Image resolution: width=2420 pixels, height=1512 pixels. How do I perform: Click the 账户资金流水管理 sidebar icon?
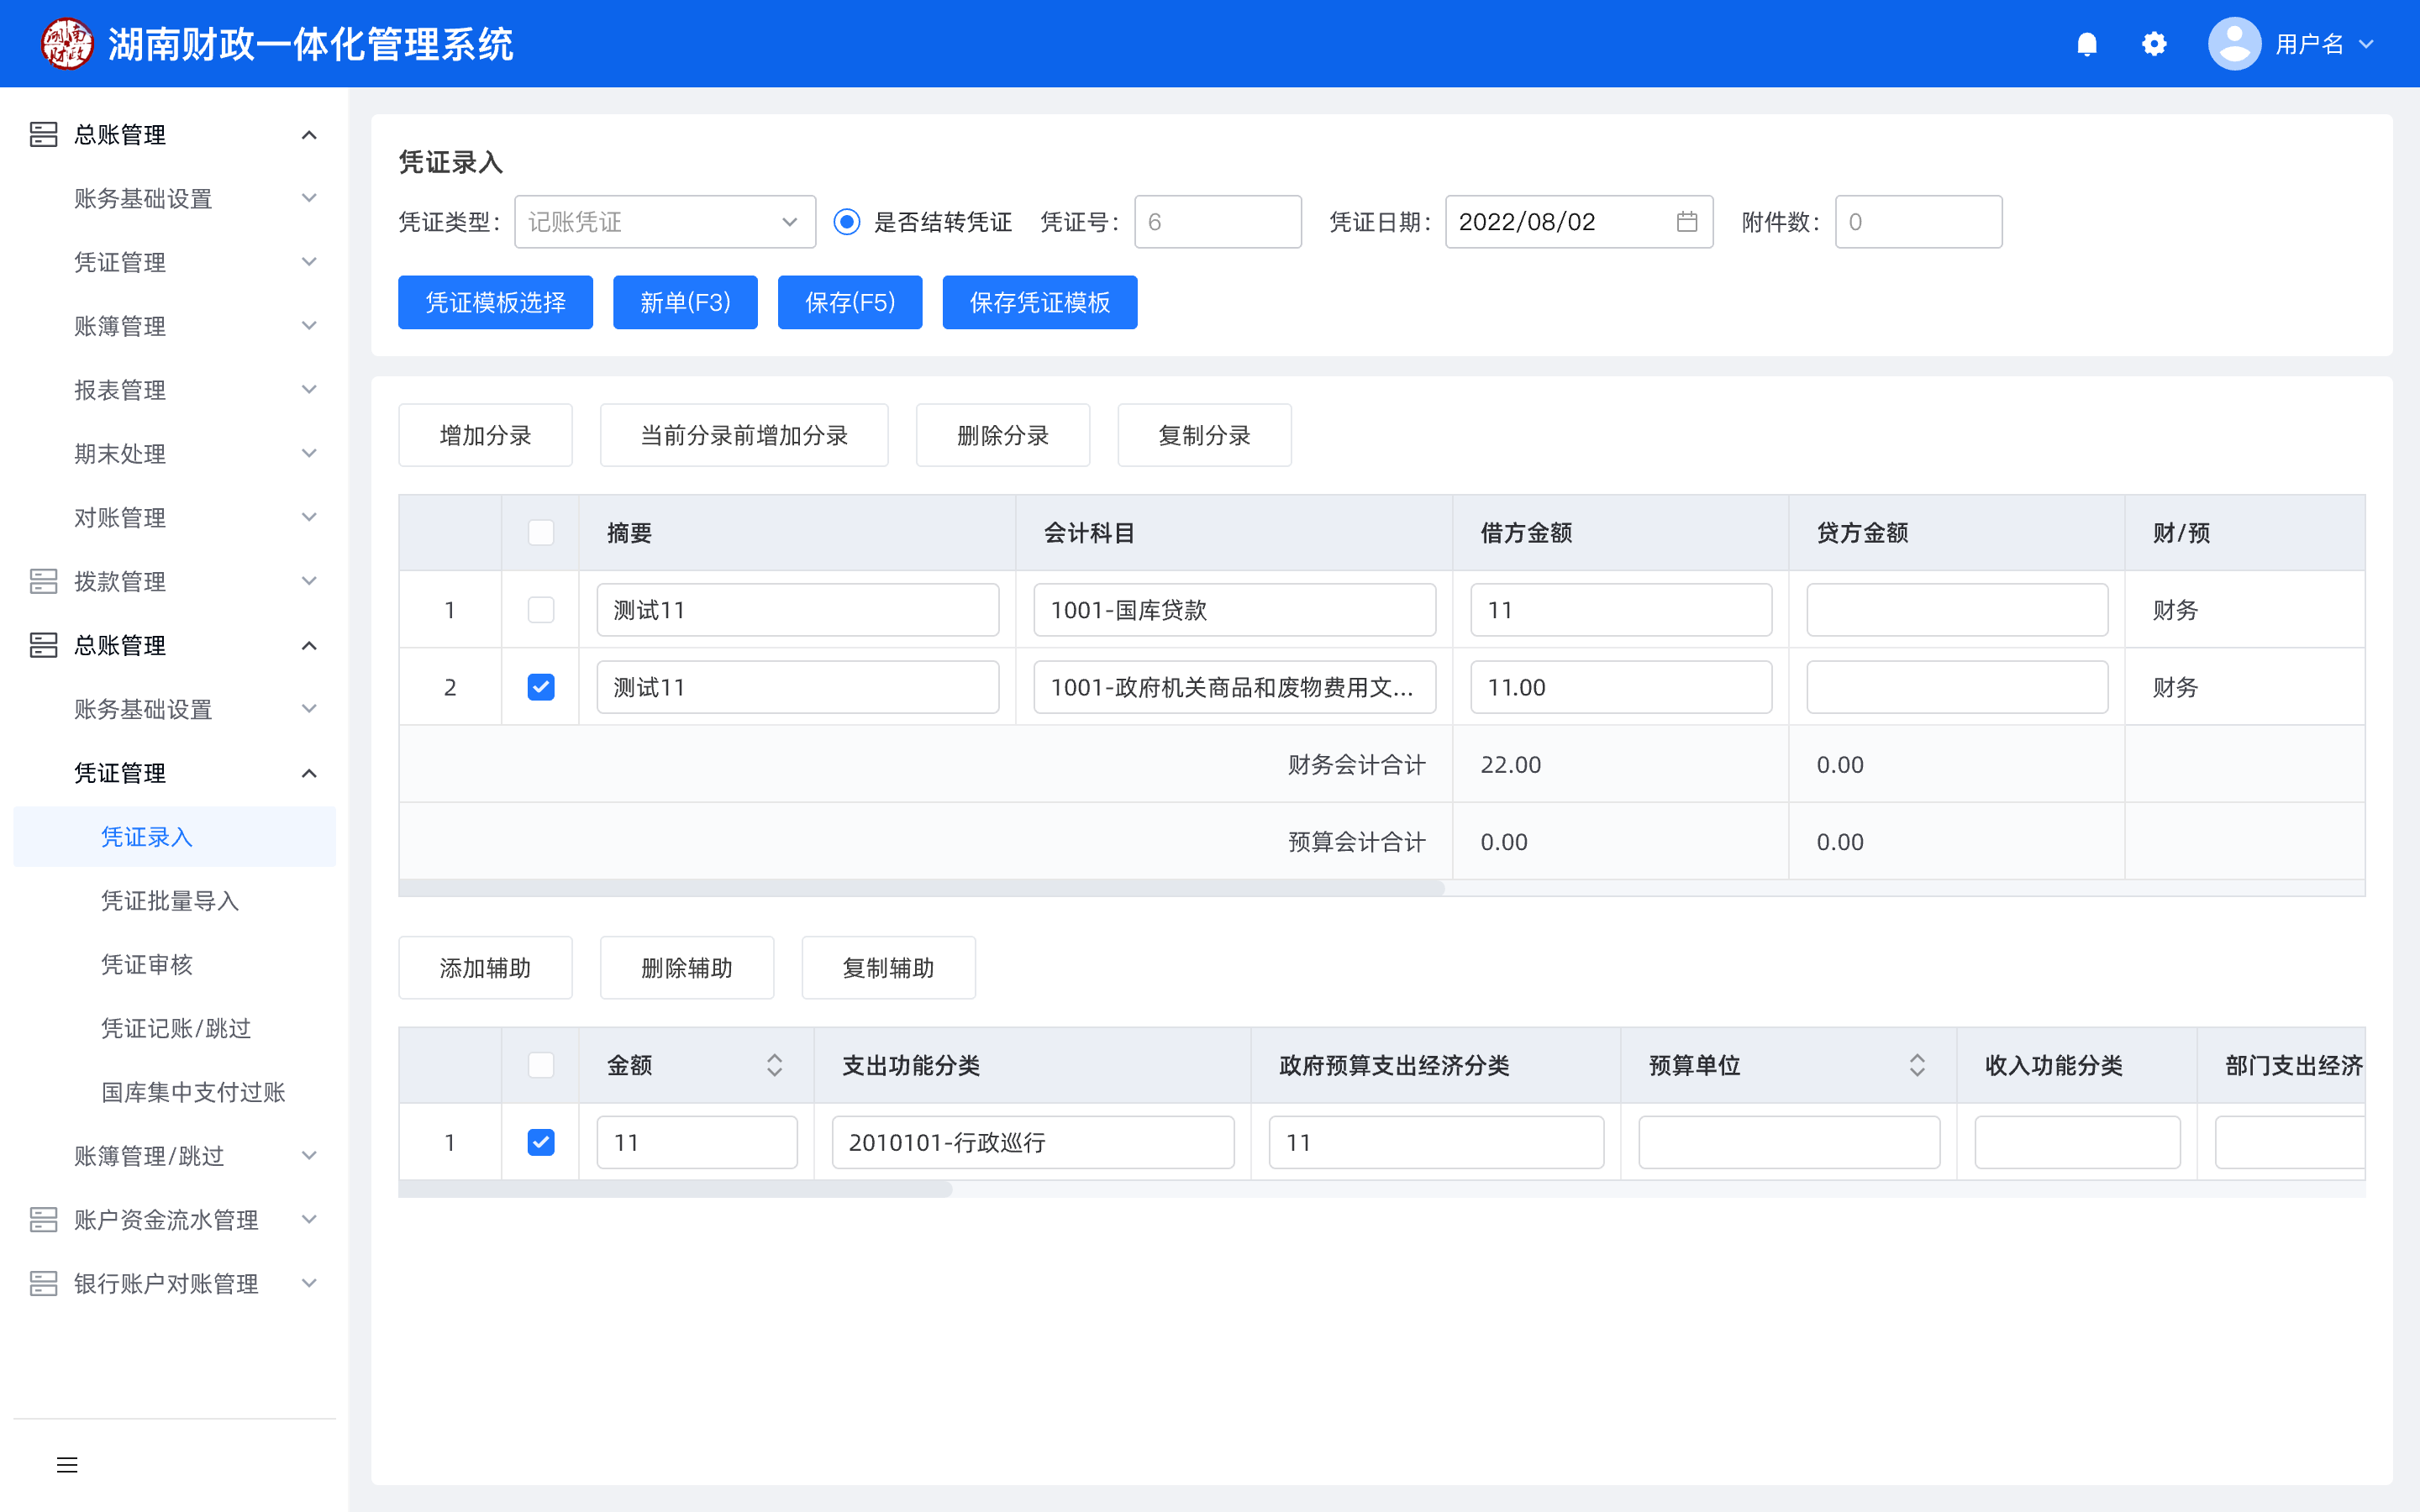pos(44,1219)
